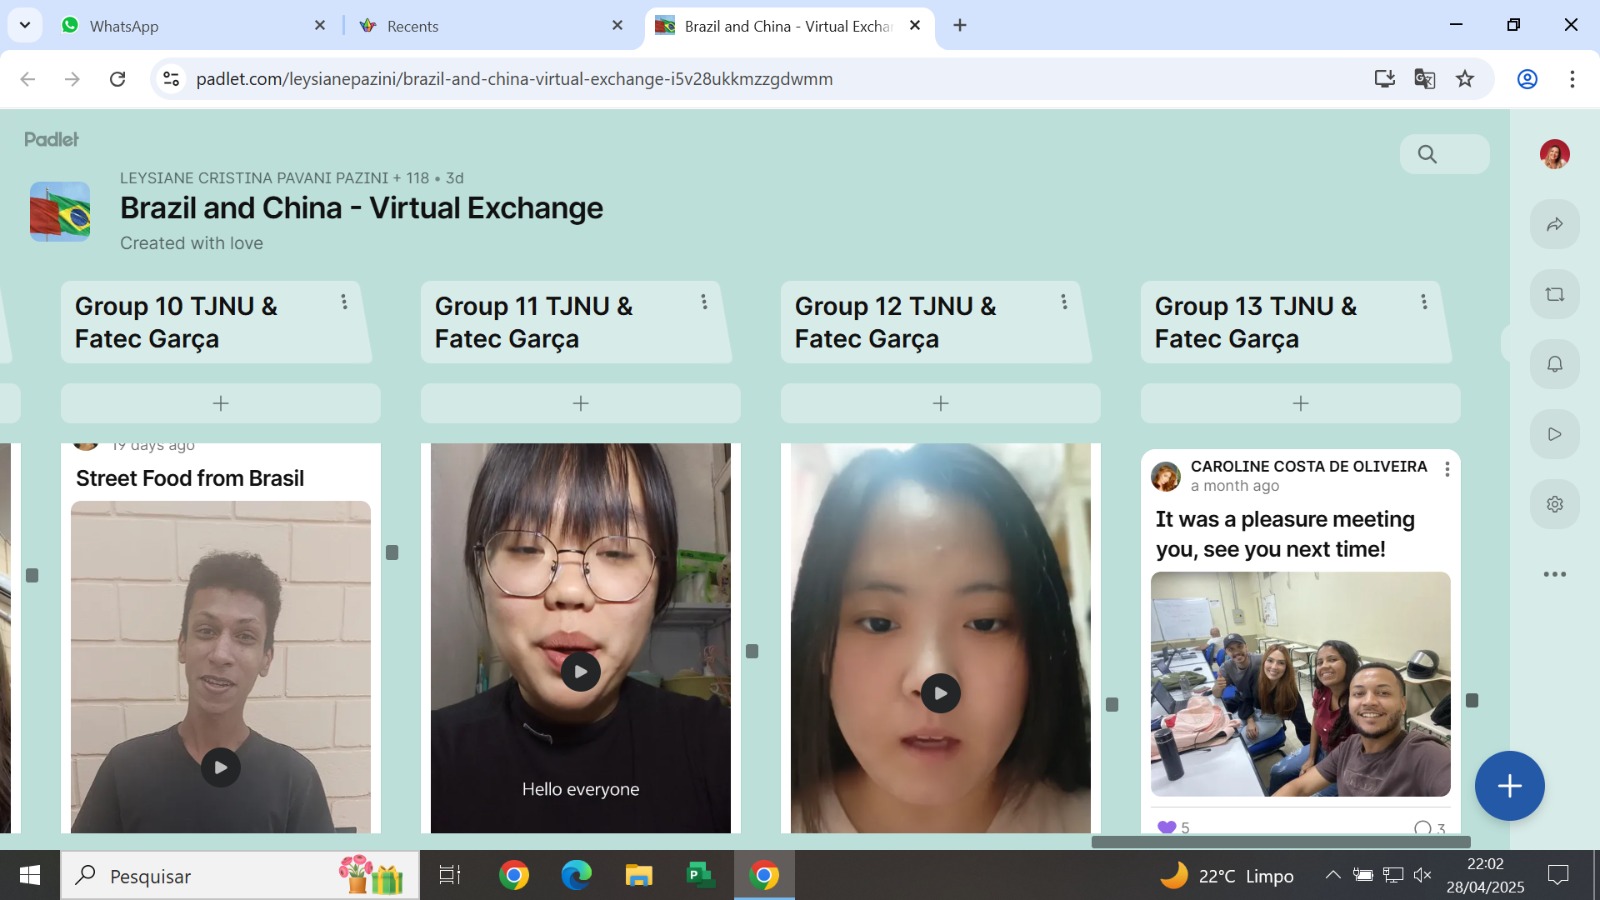Click the blue add post plus button

[1509, 786]
